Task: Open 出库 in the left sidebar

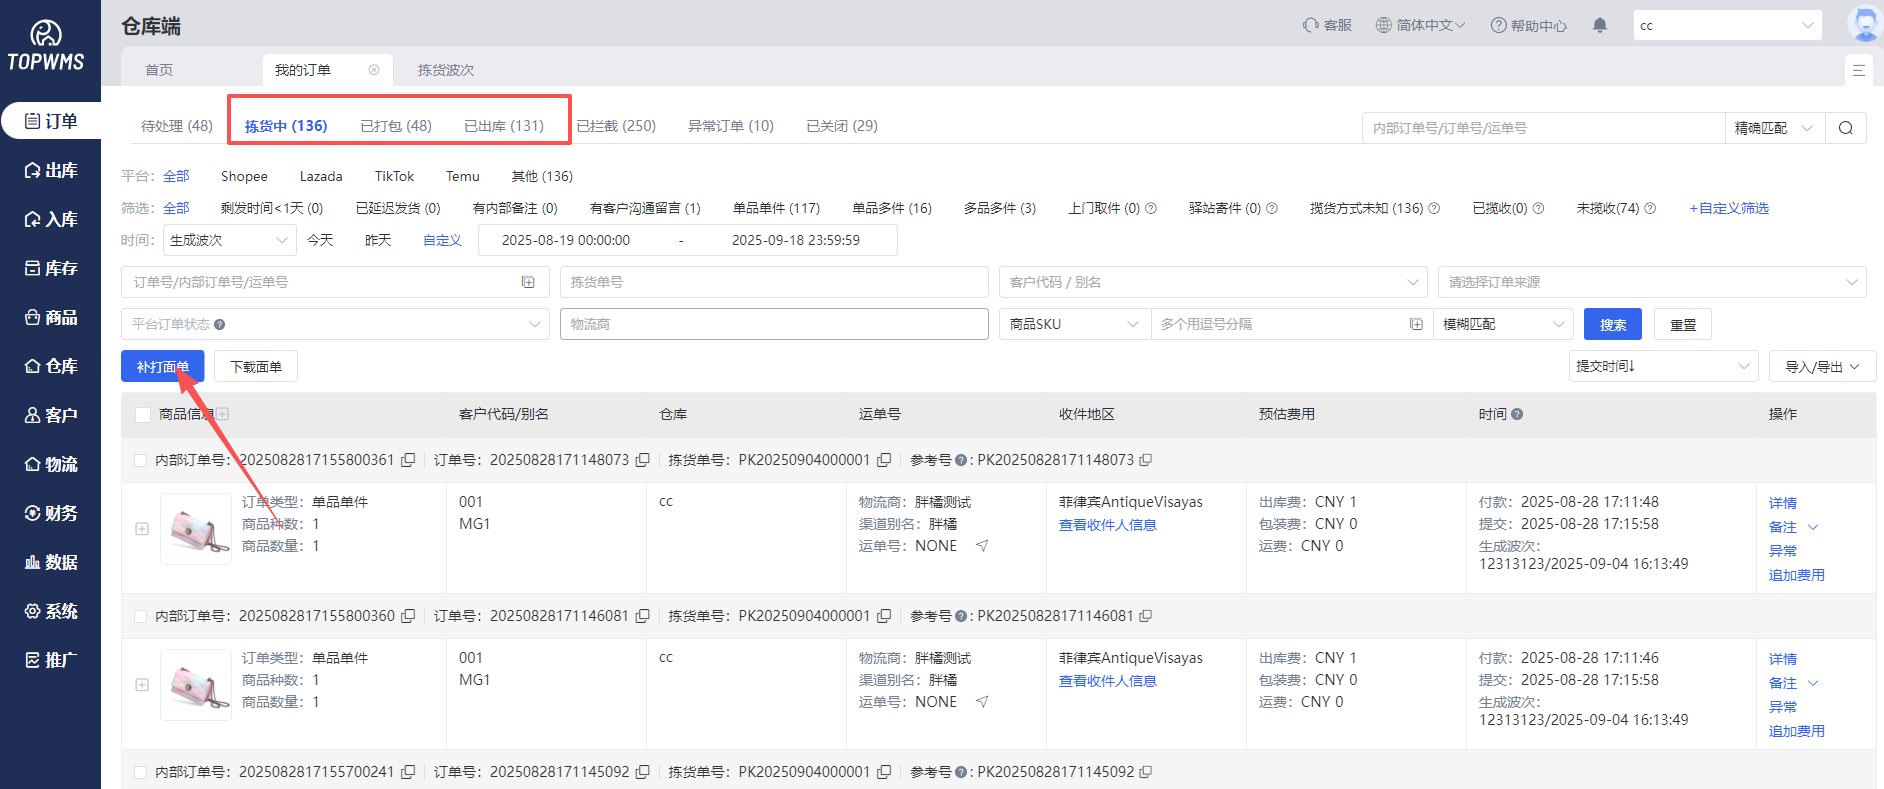Action: point(51,170)
